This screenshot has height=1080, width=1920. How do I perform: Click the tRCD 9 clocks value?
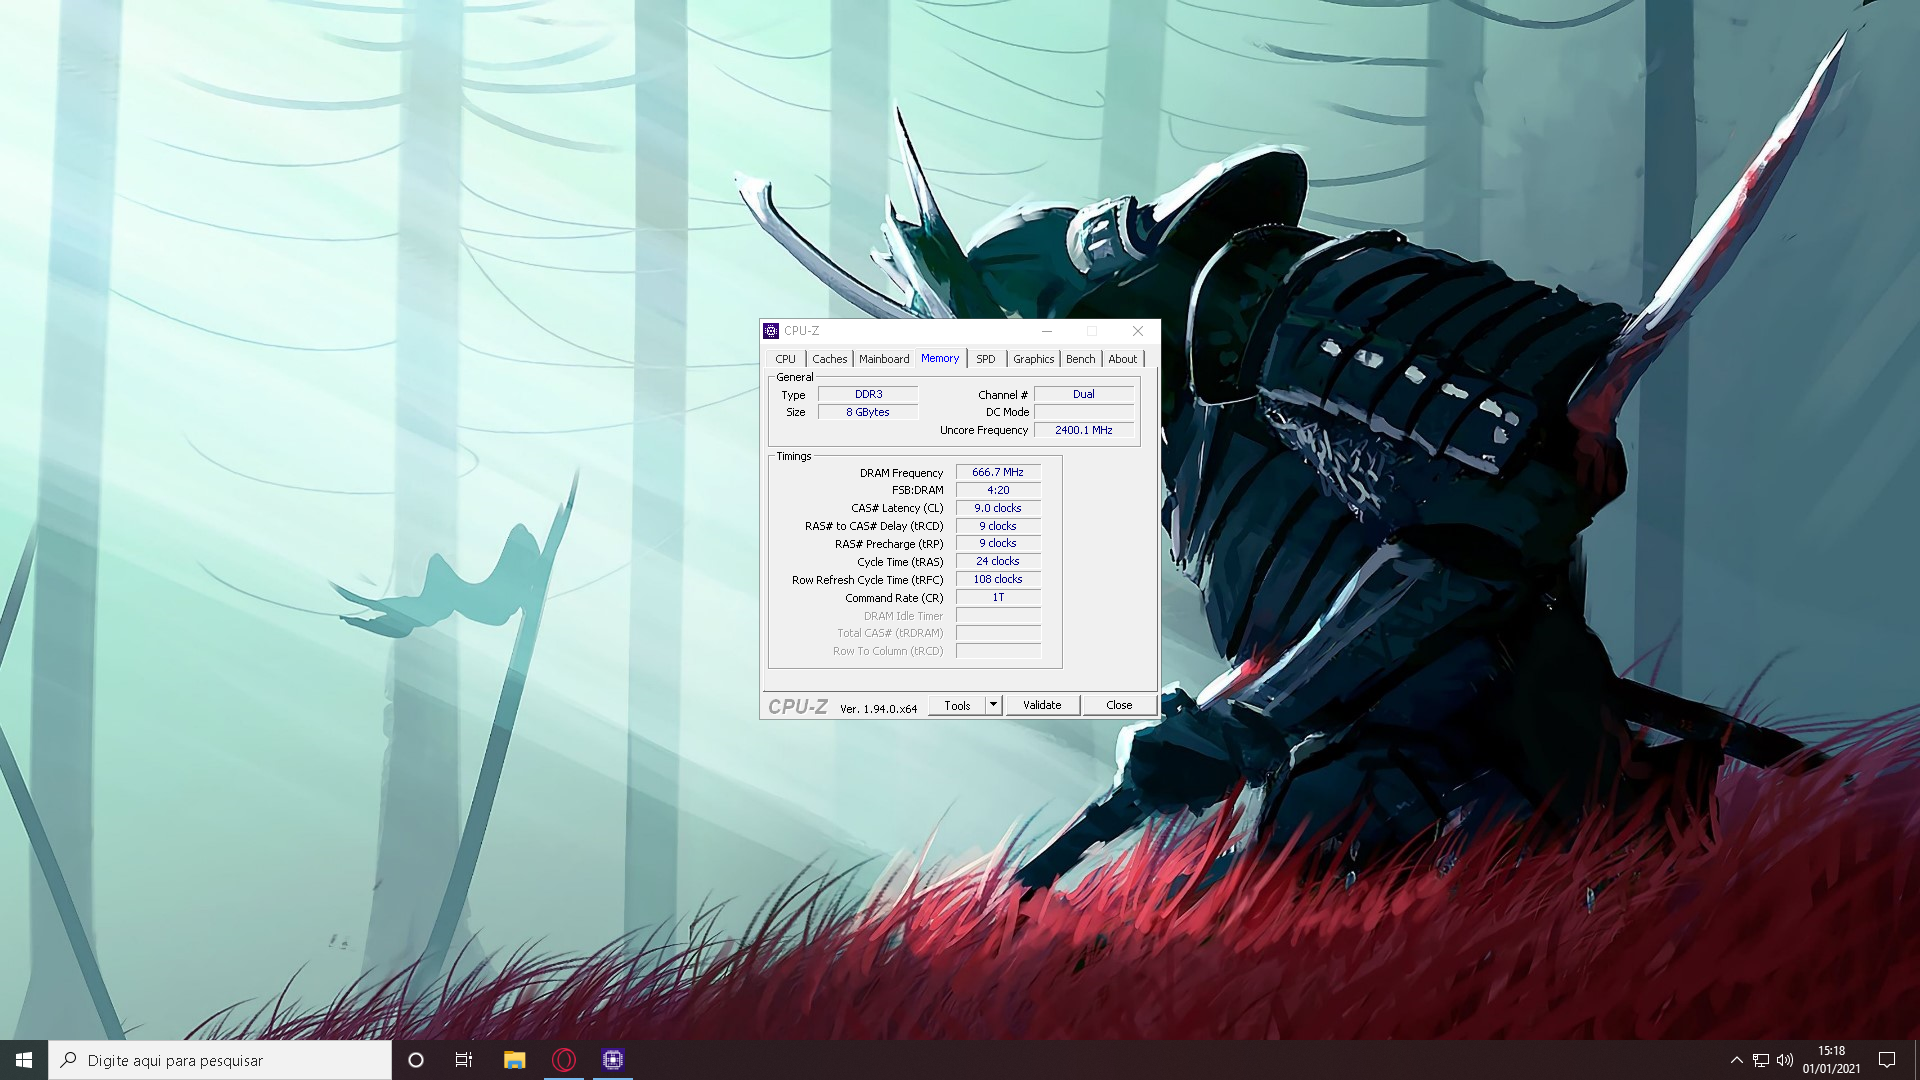(x=998, y=526)
